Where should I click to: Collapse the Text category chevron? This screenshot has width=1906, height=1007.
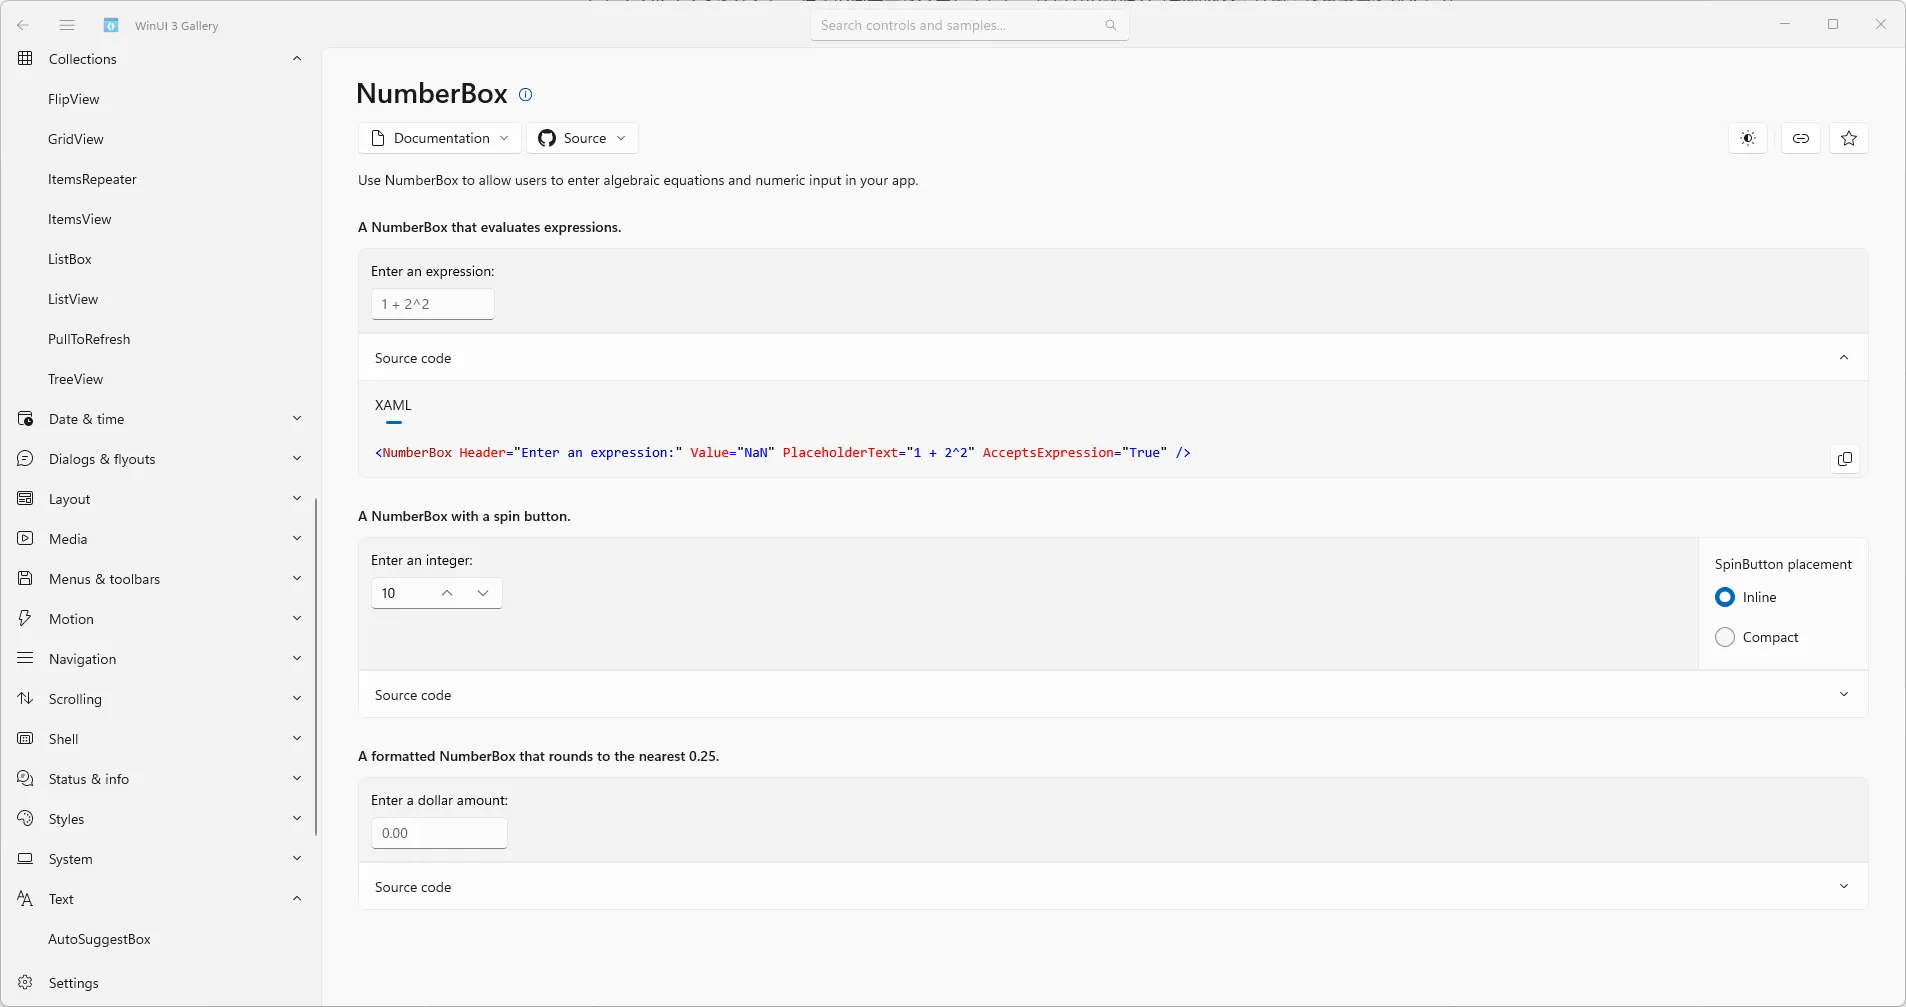[x=297, y=899]
